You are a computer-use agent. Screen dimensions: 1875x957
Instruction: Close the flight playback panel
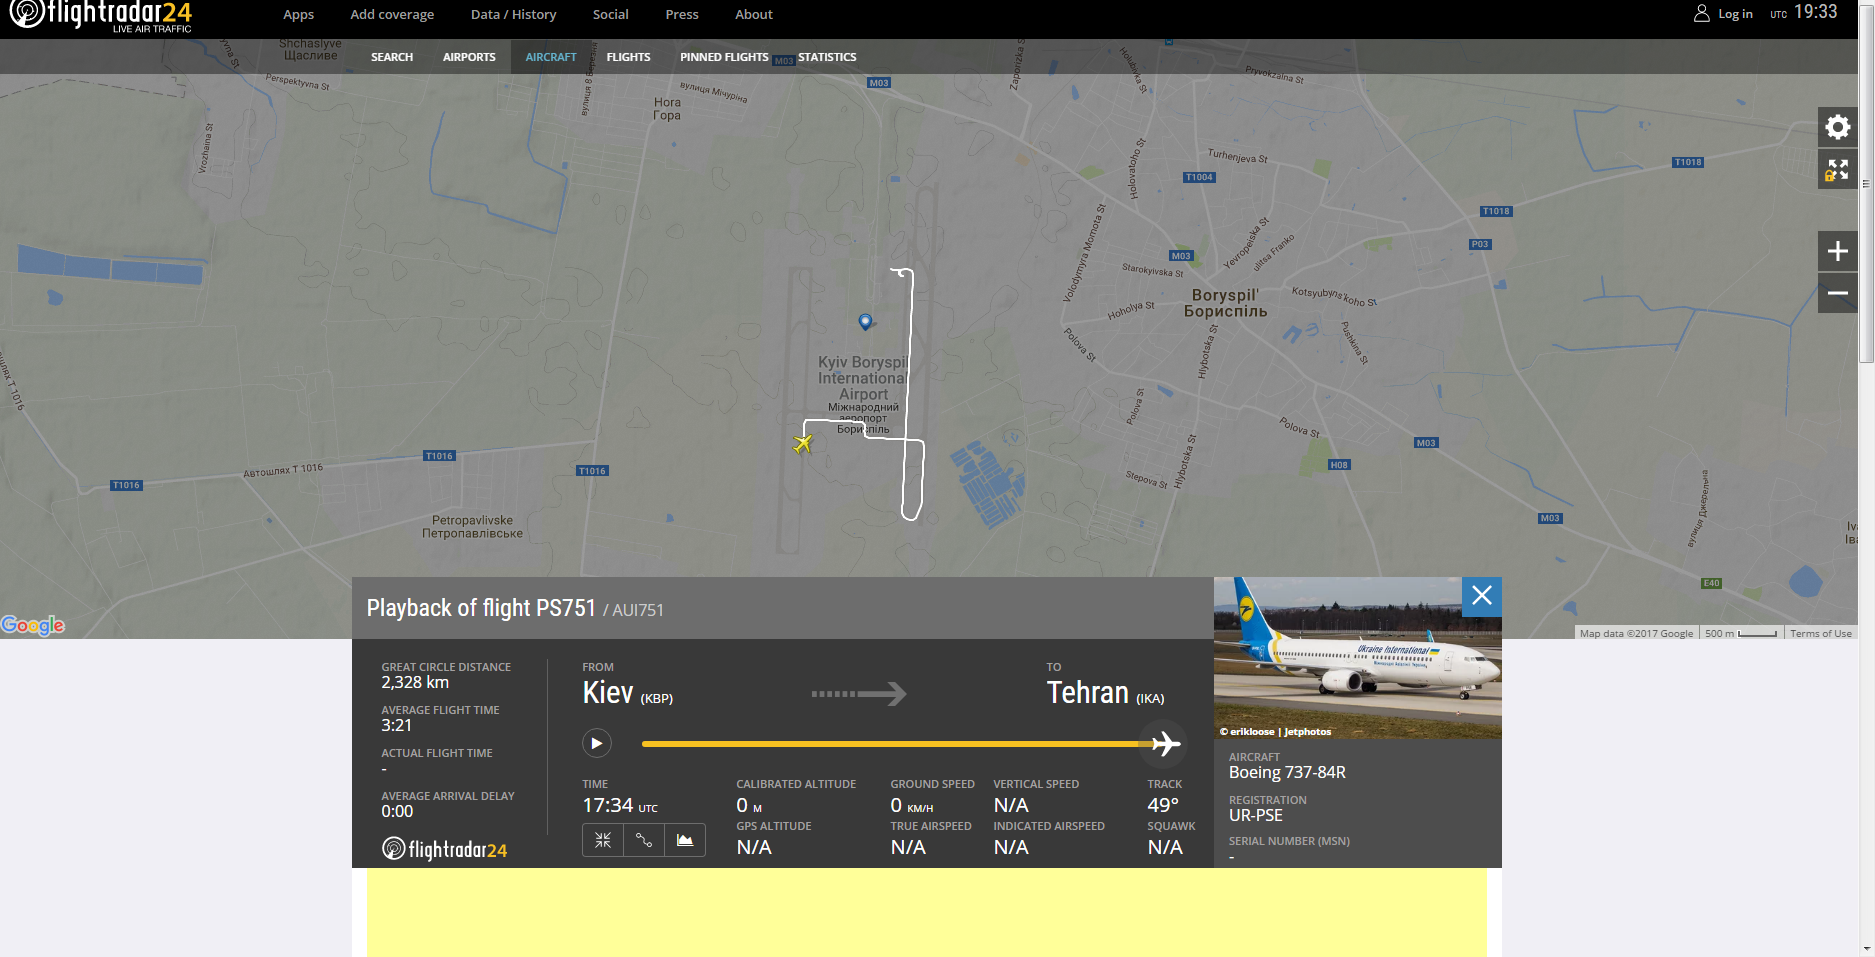pos(1482,596)
